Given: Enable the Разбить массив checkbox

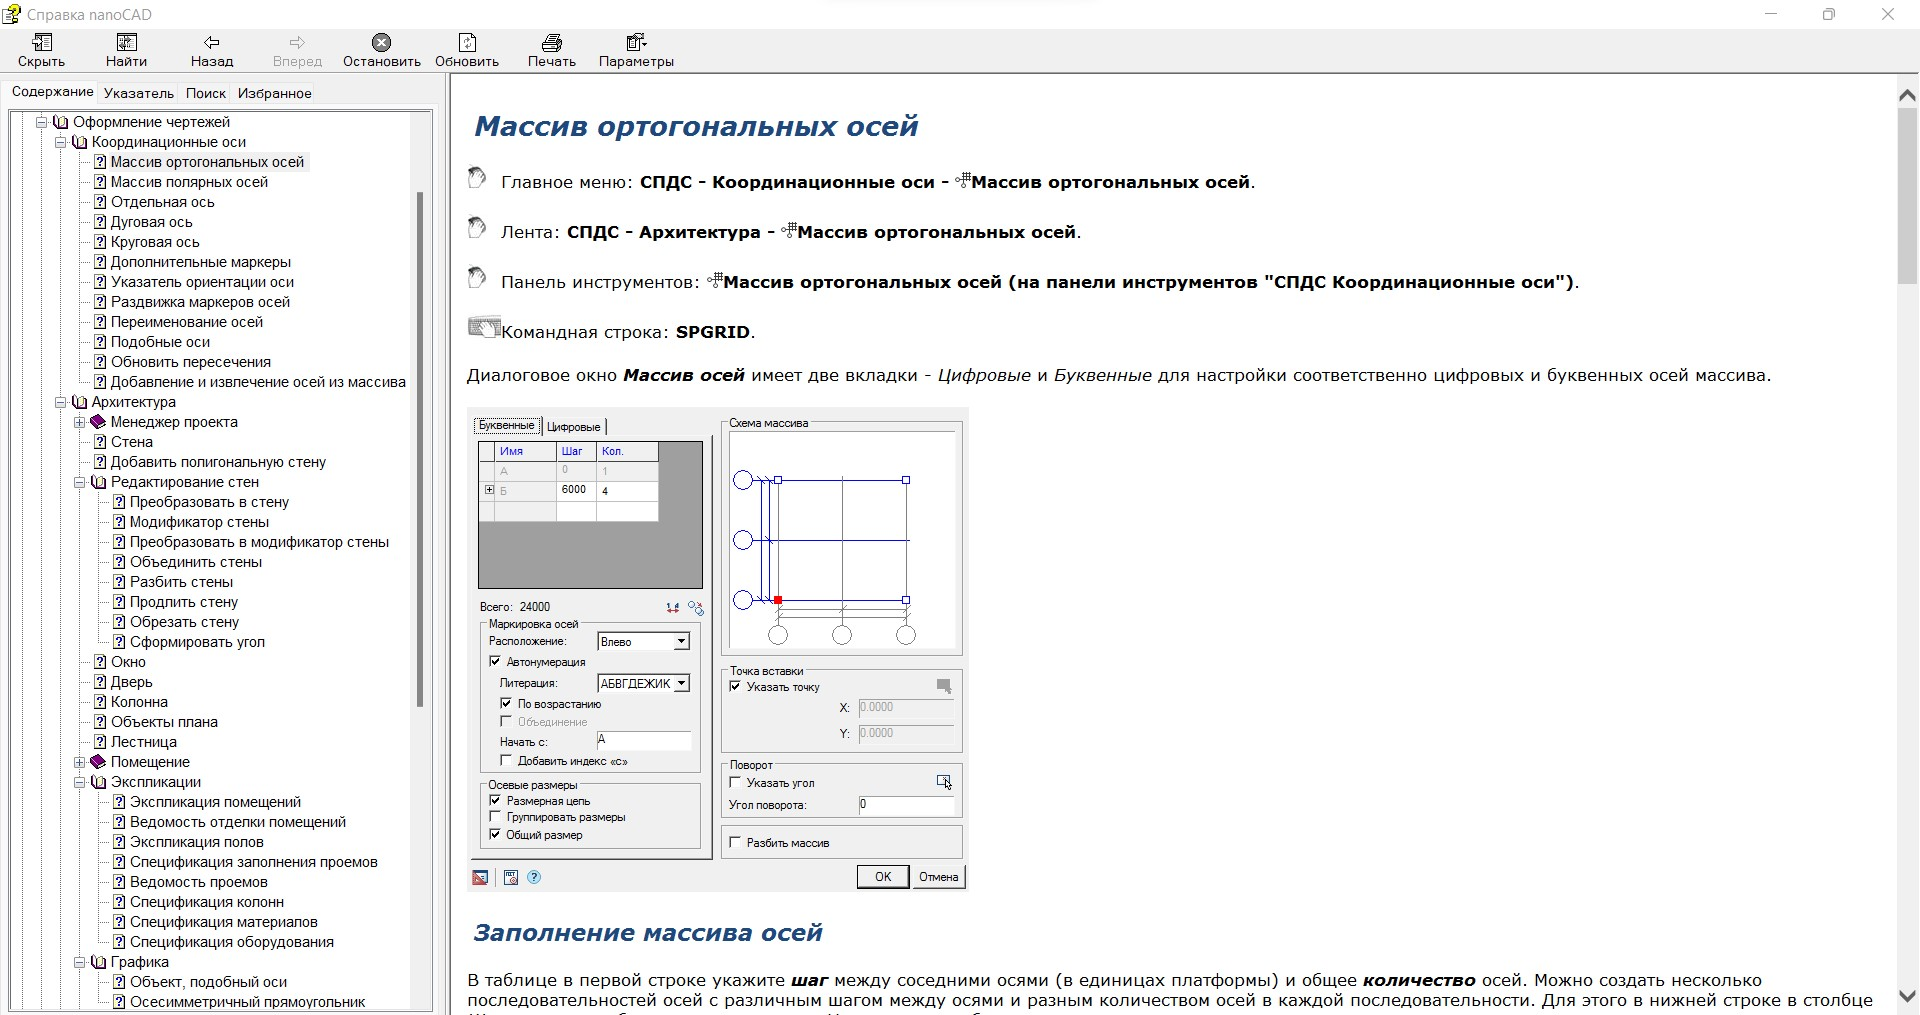Looking at the screenshot, I should 735,842.
